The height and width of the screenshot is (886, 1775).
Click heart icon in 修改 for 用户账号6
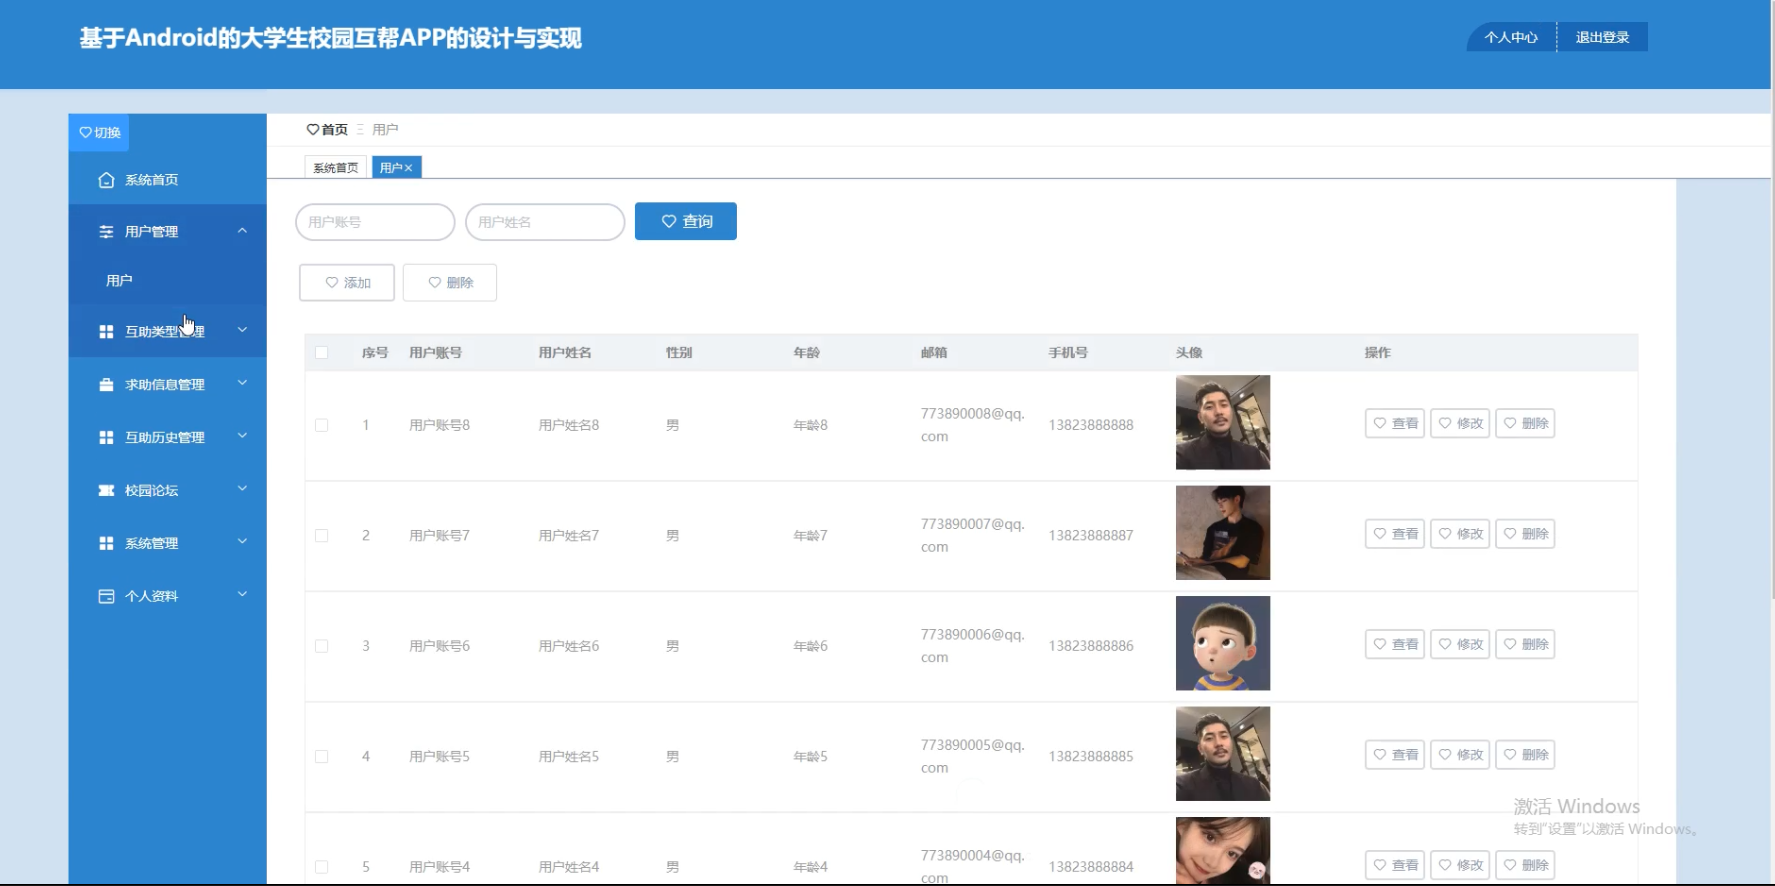(1445, 644)
